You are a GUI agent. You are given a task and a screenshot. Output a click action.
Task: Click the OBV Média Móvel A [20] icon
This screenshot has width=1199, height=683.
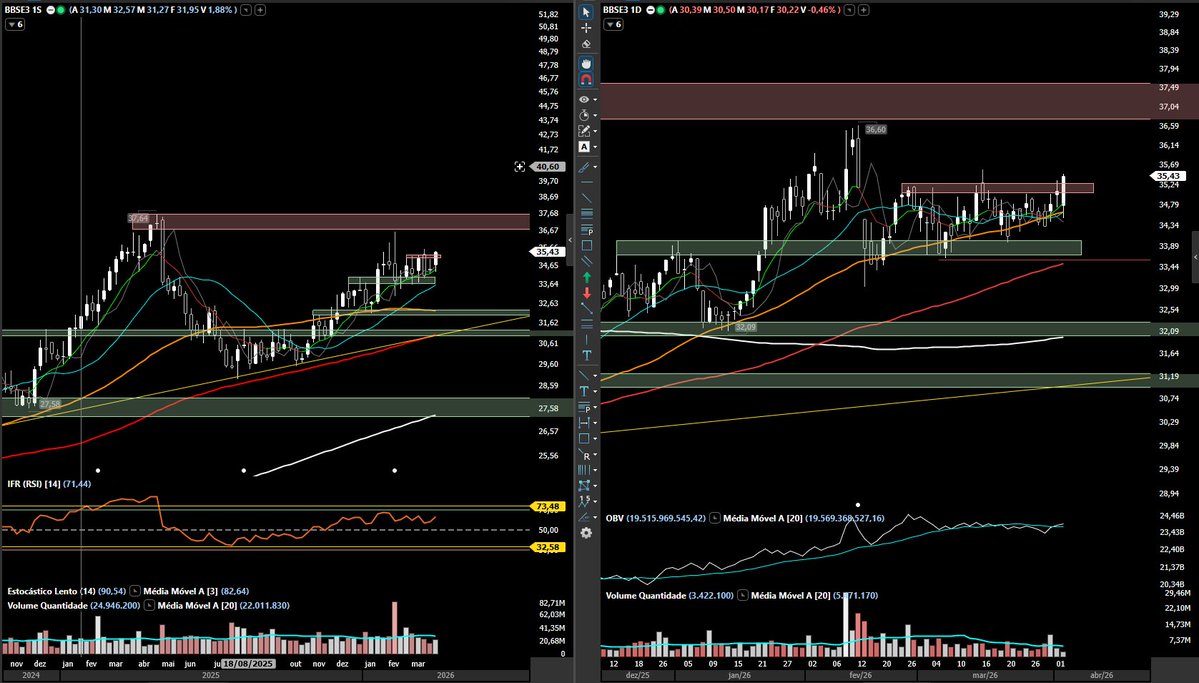[714, 519]
